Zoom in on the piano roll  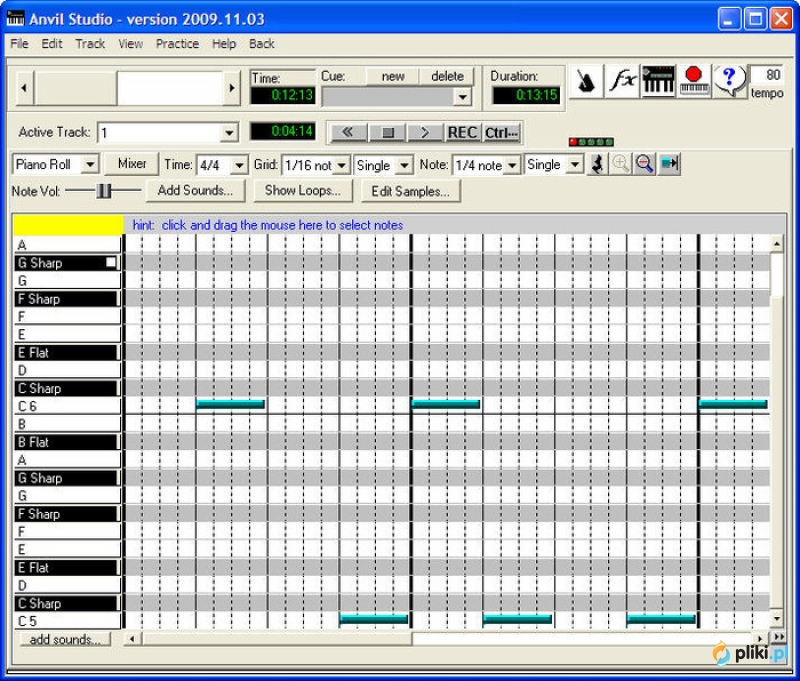(621, 164)
